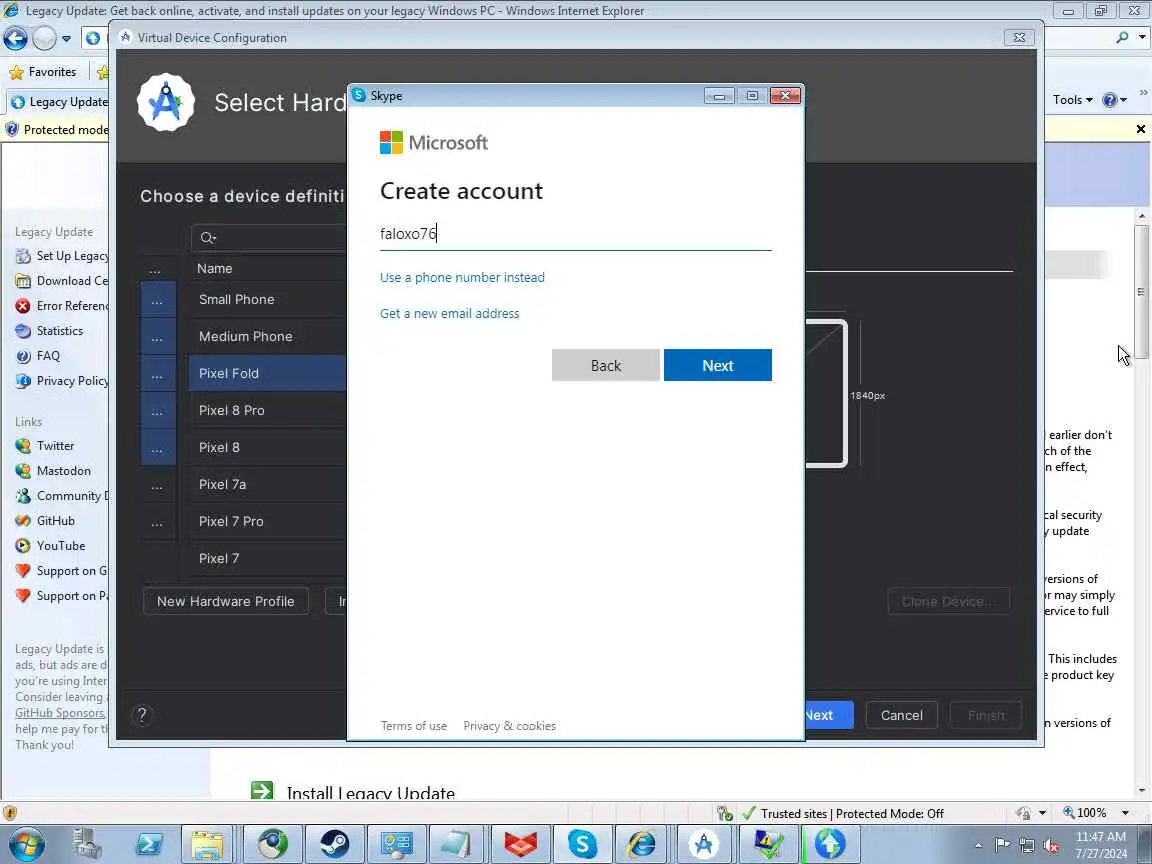This screenshot has width=1152, height=864.
Task: Select Pixel 7 Pro device row
Action: coord(267,521)
